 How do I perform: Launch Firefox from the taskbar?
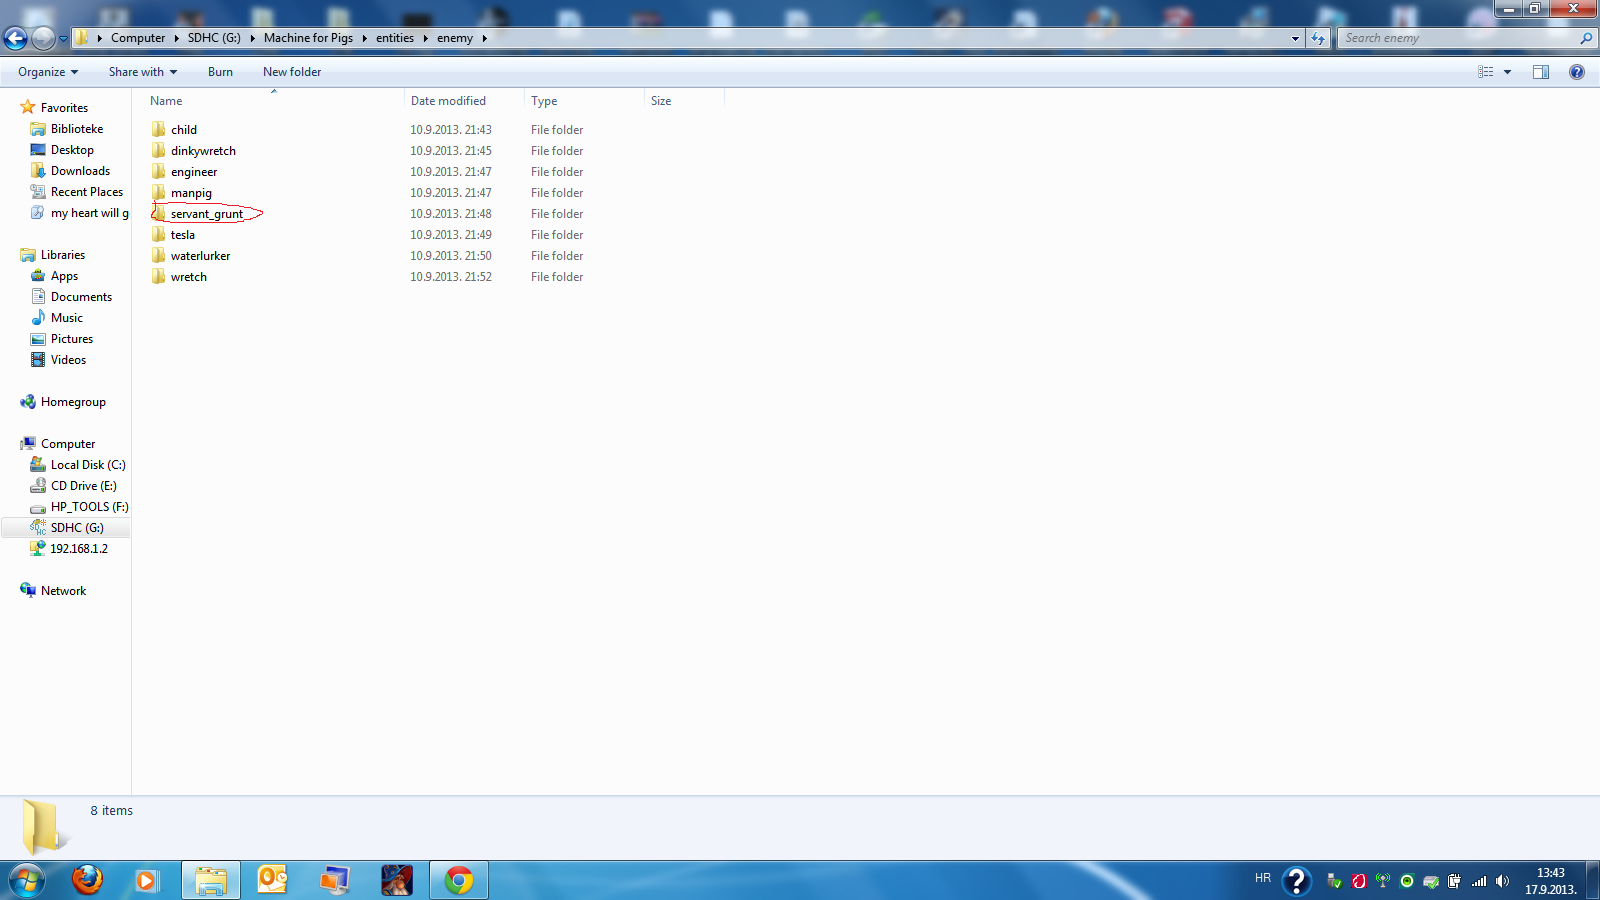coord(87,880)
